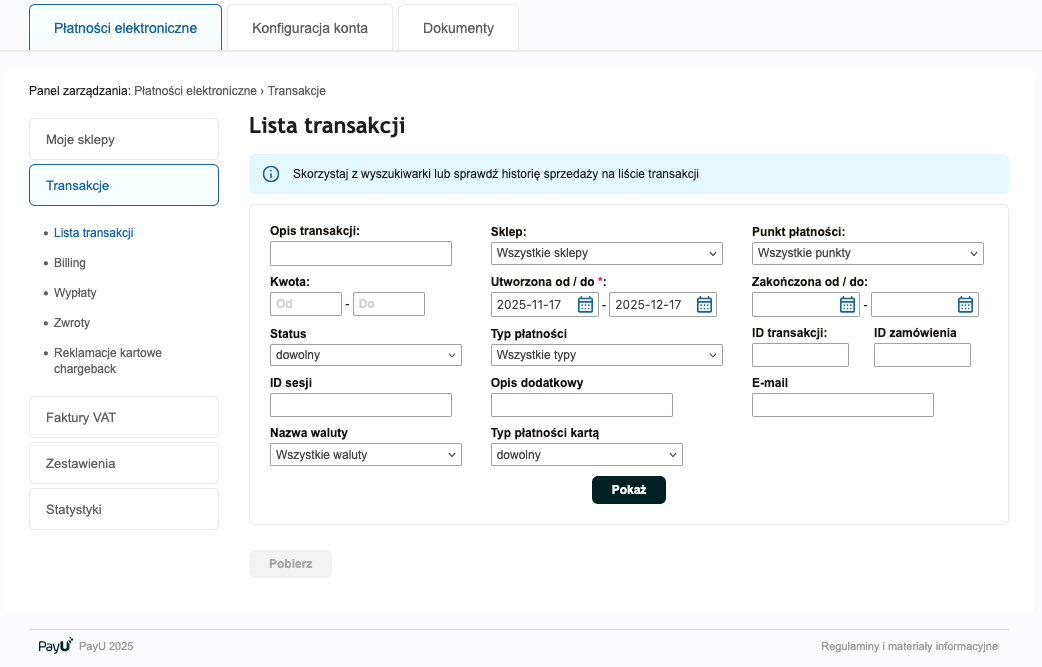The image size is (1042, 667).
Task: Open calendar for 'Zakończona do' end date
Action: 965,305
